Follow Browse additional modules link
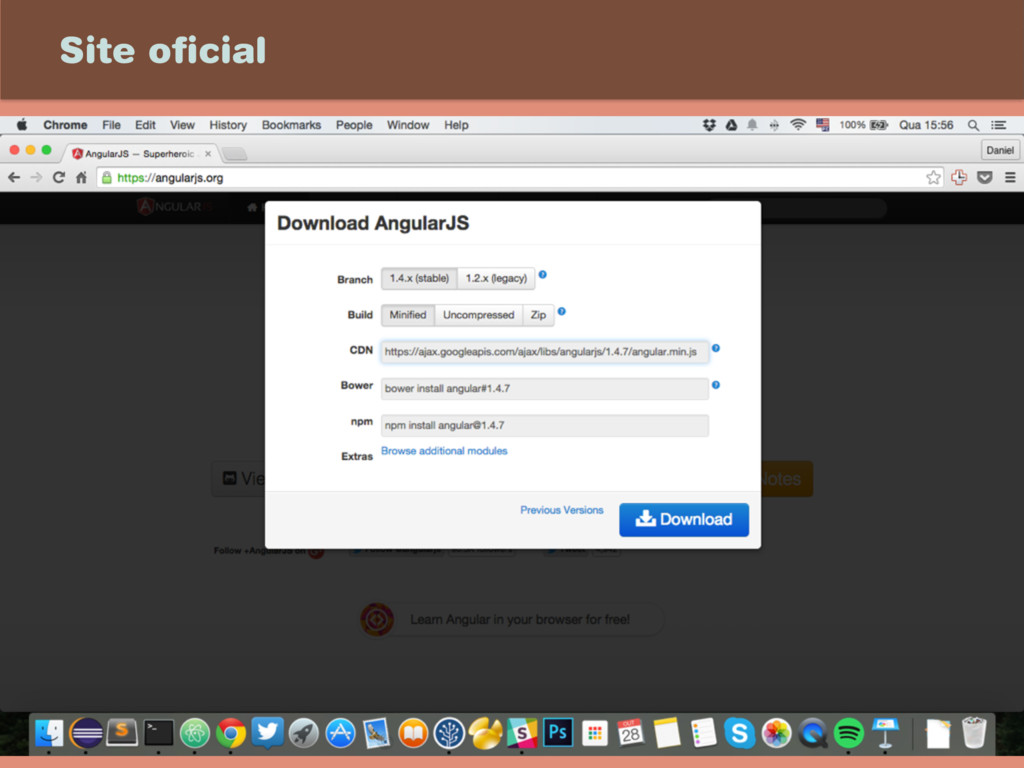 (444, 451)
